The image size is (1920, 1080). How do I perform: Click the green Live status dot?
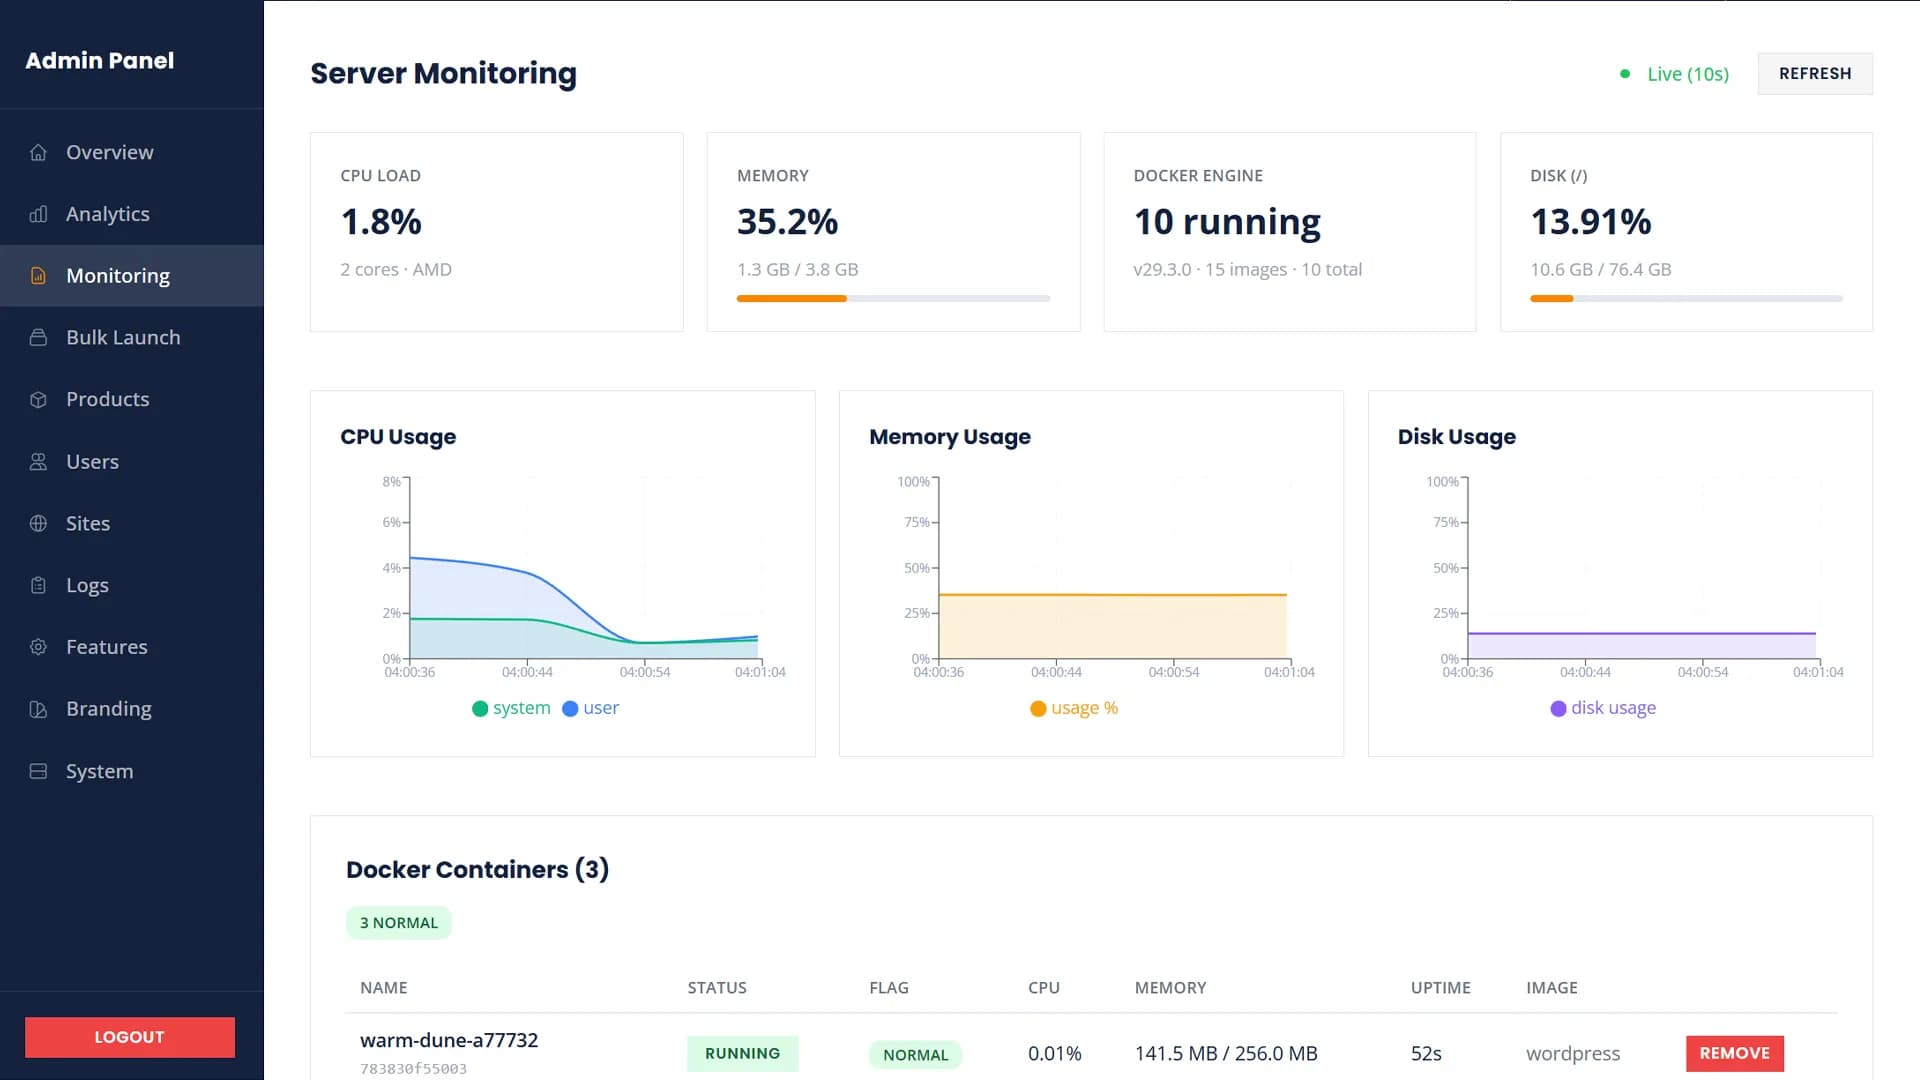pyautogui.click(x=1625, y=74)
